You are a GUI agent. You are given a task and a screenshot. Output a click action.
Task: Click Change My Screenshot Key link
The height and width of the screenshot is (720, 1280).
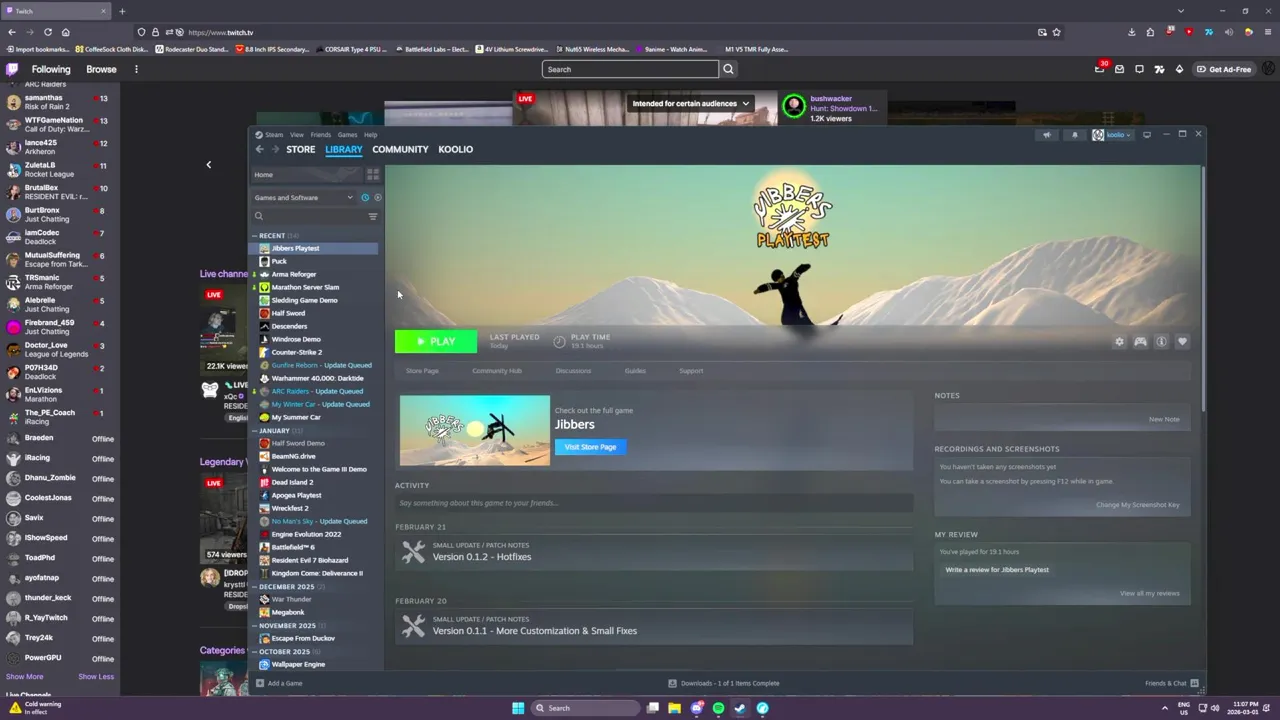pyautogui.click(x=1138, y=505)
